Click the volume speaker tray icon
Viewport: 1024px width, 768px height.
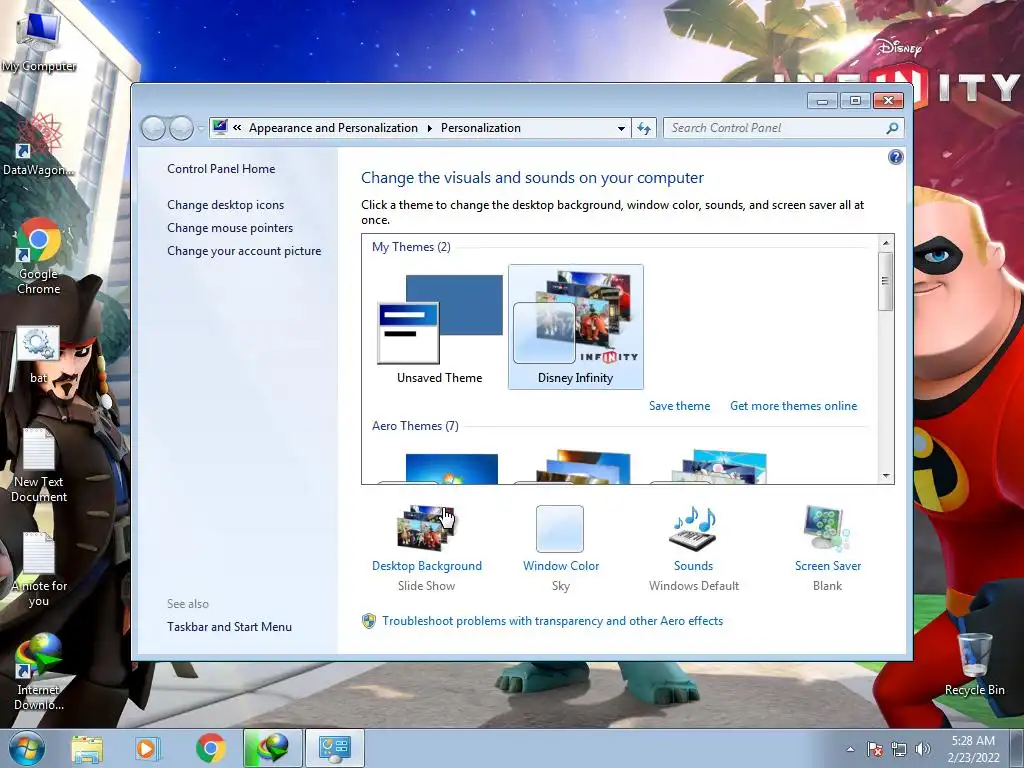click(922, 749)
